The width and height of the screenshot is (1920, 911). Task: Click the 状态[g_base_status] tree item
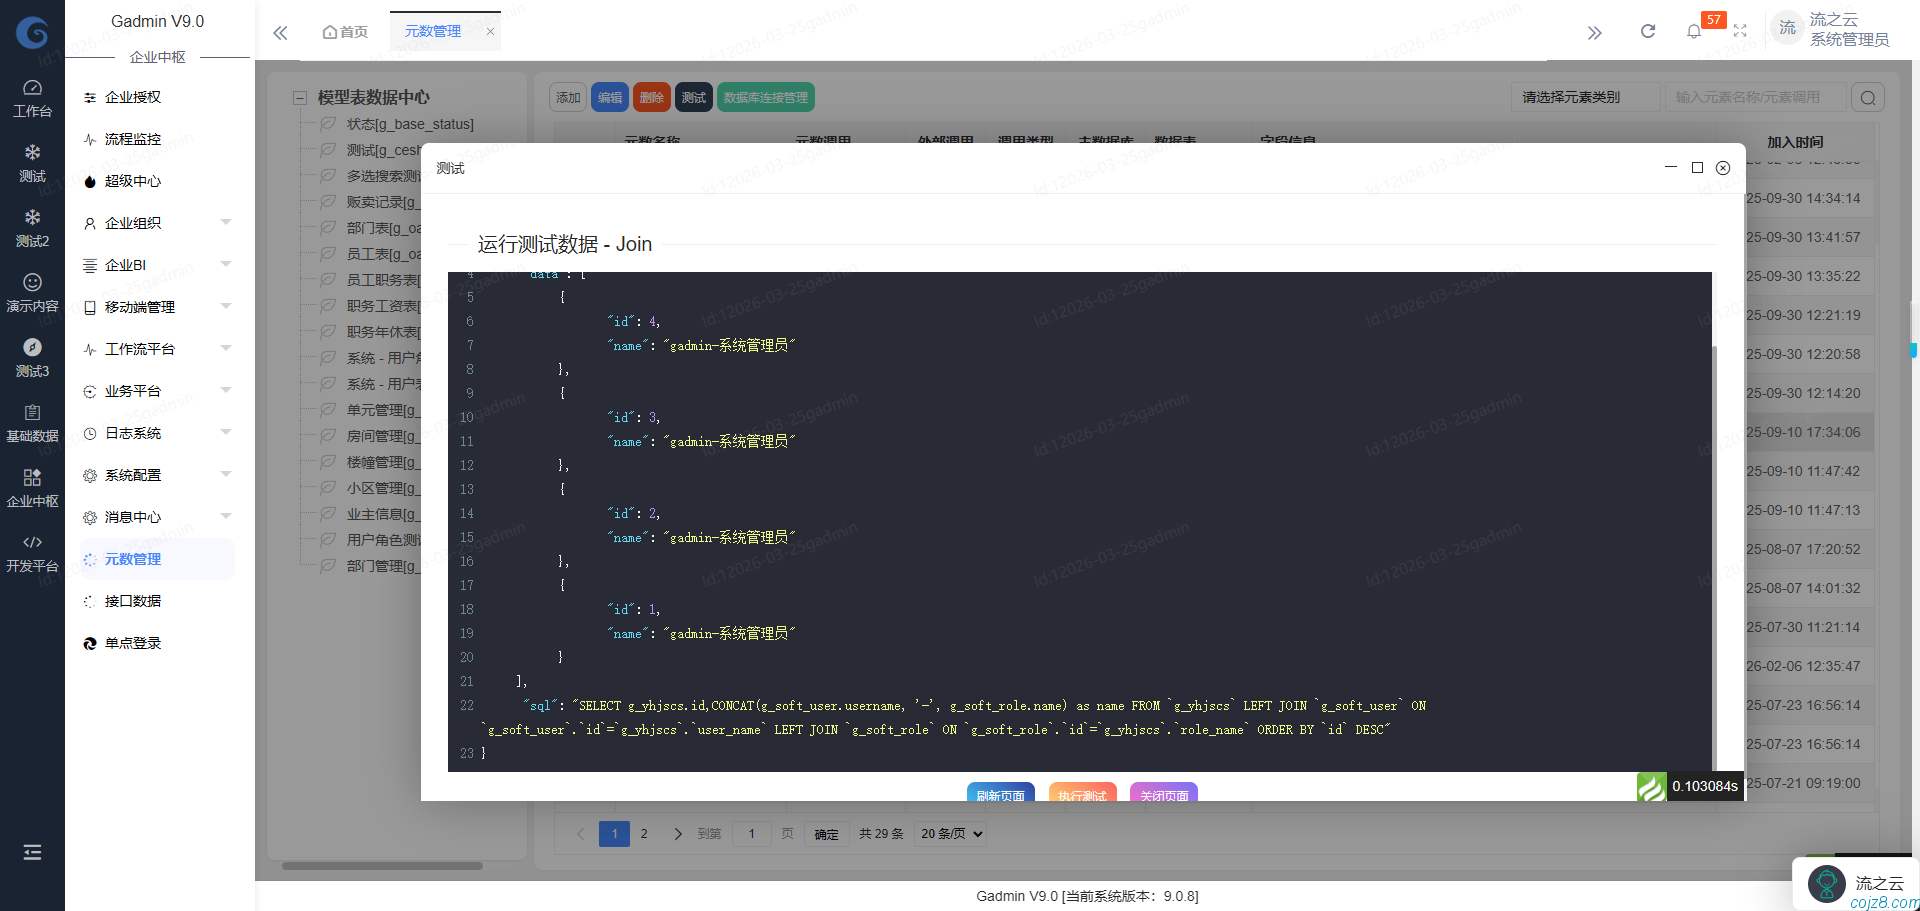pos(410,124)
